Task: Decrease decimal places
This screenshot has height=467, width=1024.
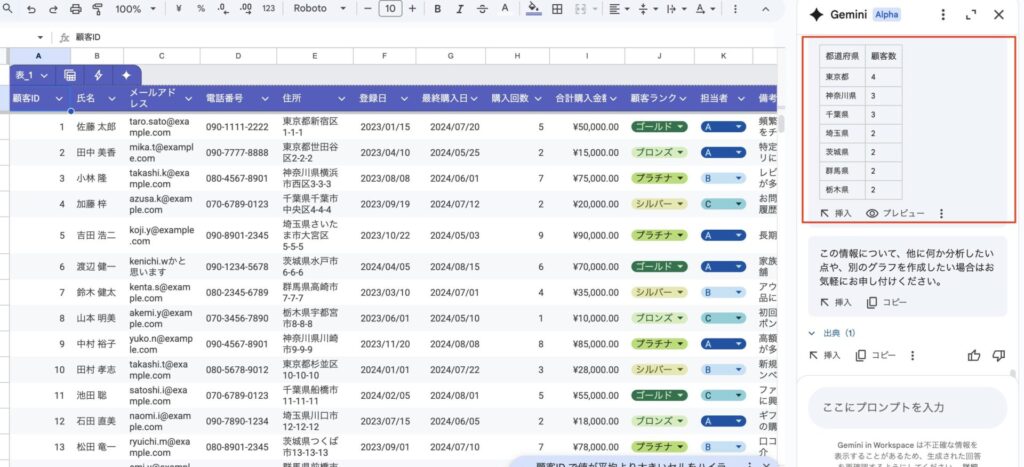Action: point(223,9)
